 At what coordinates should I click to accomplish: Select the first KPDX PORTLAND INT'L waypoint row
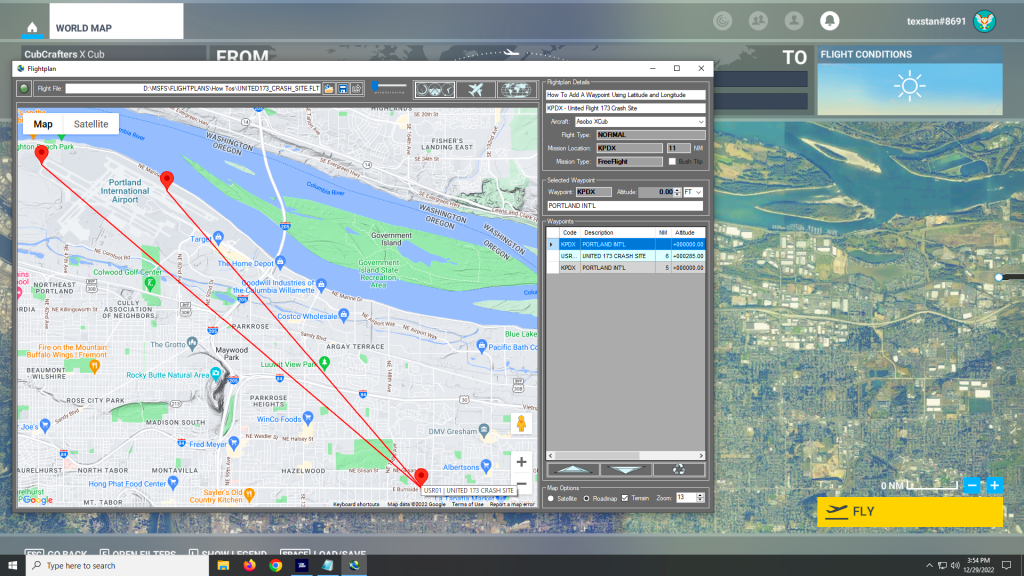click(x=626, y=244)
